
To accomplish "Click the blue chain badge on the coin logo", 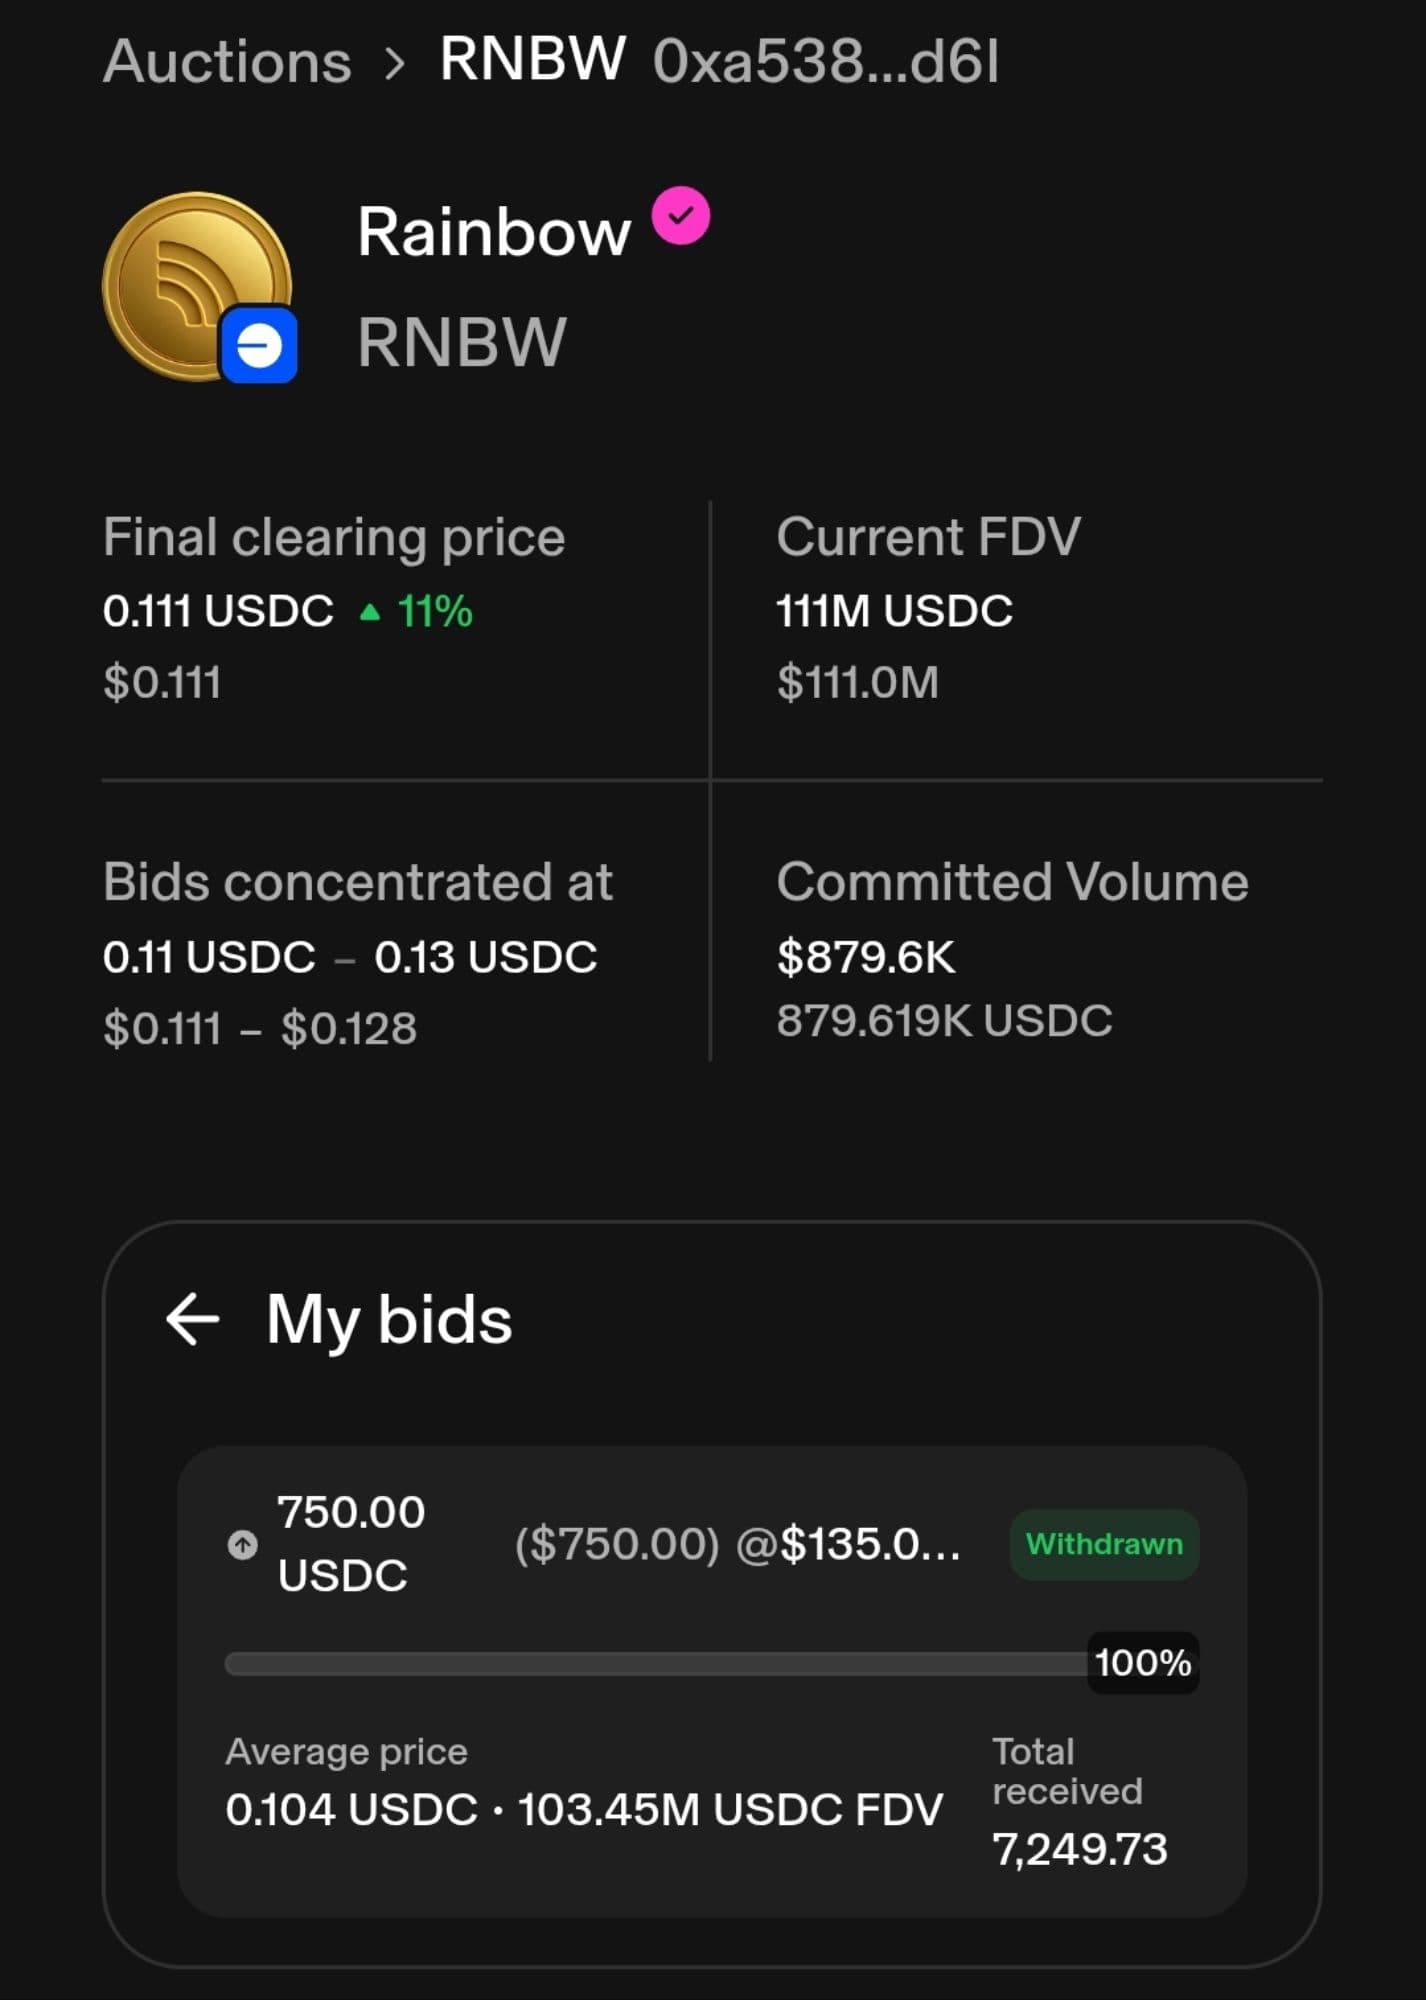I will (259, 346).
